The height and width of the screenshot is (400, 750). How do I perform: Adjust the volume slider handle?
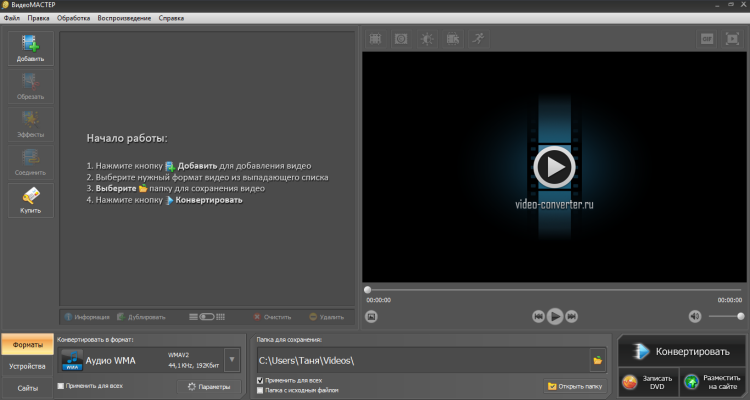pos(741,316)
